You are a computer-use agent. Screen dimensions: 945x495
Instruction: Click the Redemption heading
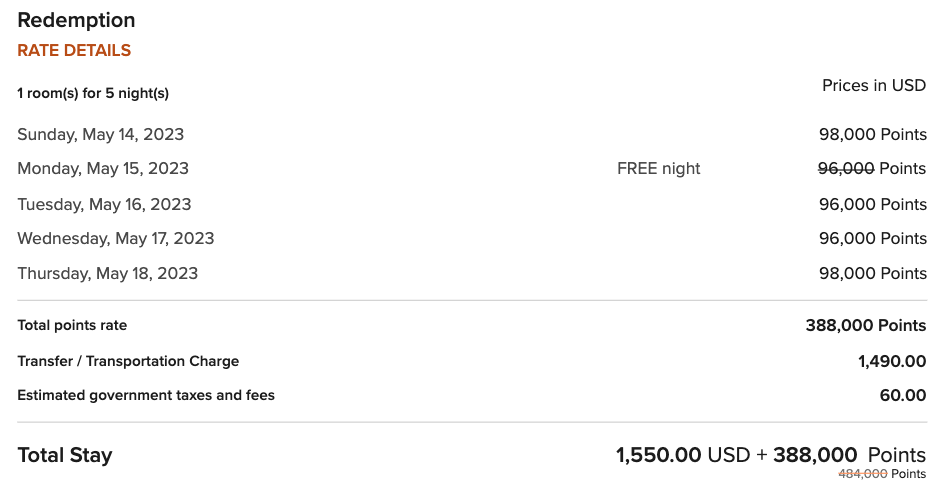coord(76,20)
